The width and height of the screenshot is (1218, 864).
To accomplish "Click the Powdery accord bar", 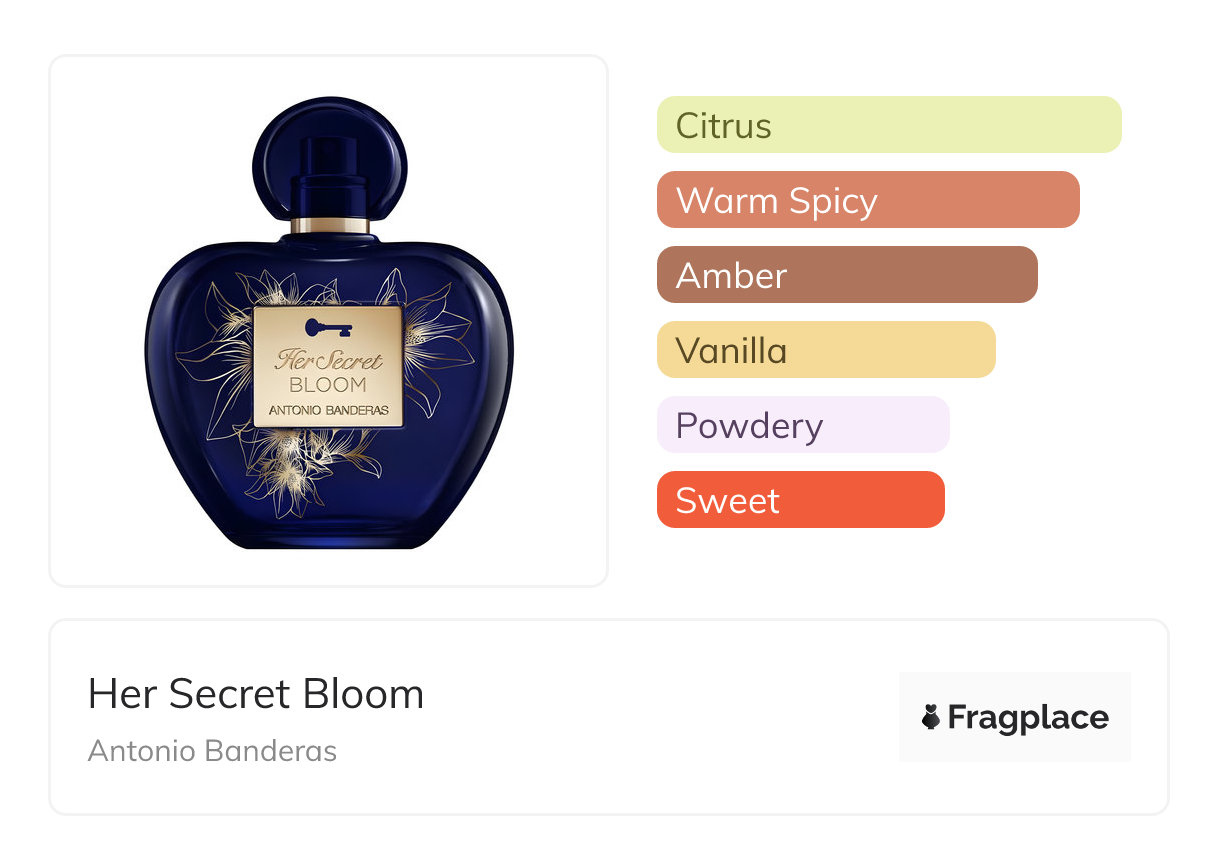I will (803, 425).
